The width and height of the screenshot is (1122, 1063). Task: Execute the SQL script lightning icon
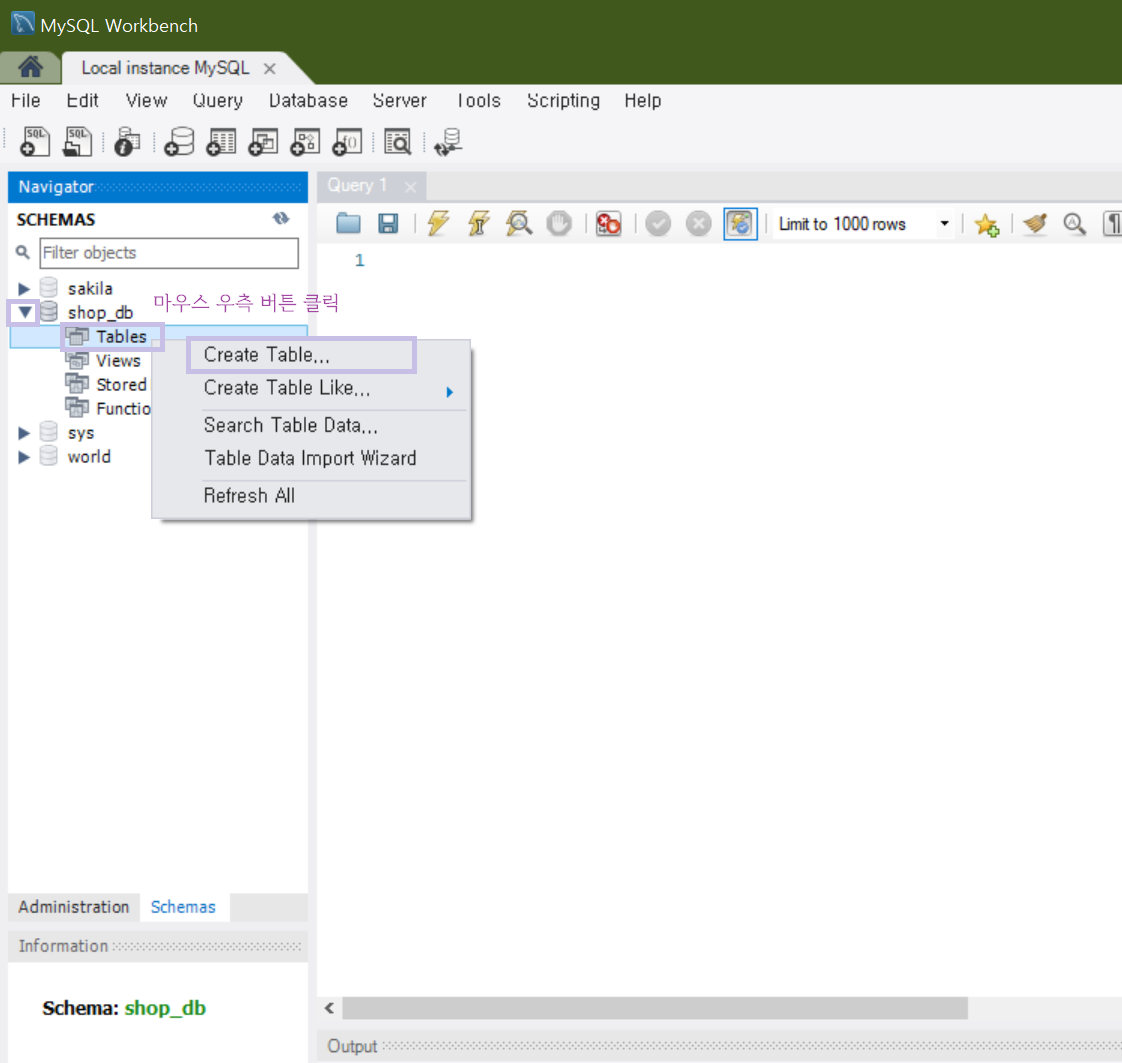tap(438, 224)
